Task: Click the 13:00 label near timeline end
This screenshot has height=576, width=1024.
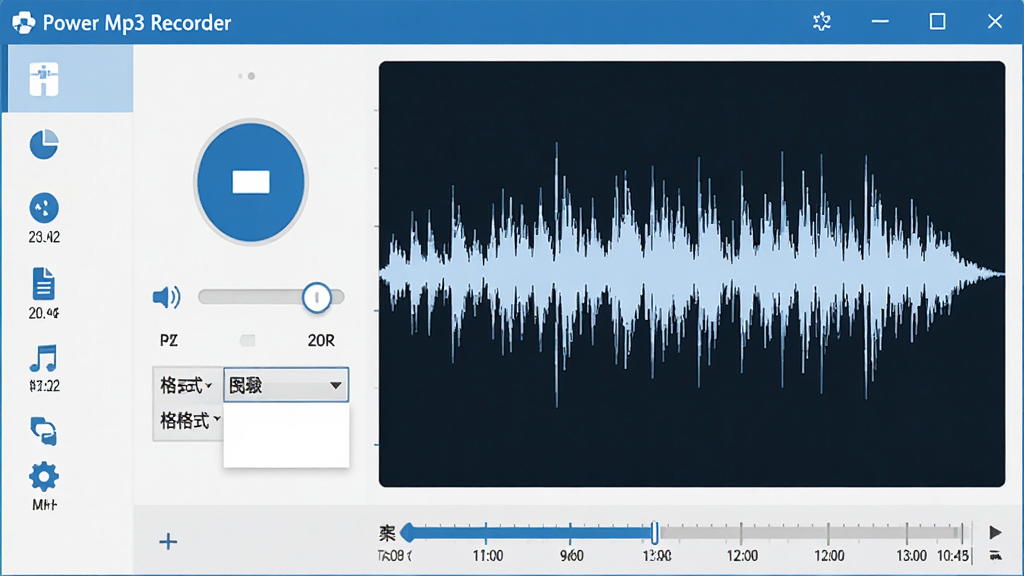Action: point(911,556)
